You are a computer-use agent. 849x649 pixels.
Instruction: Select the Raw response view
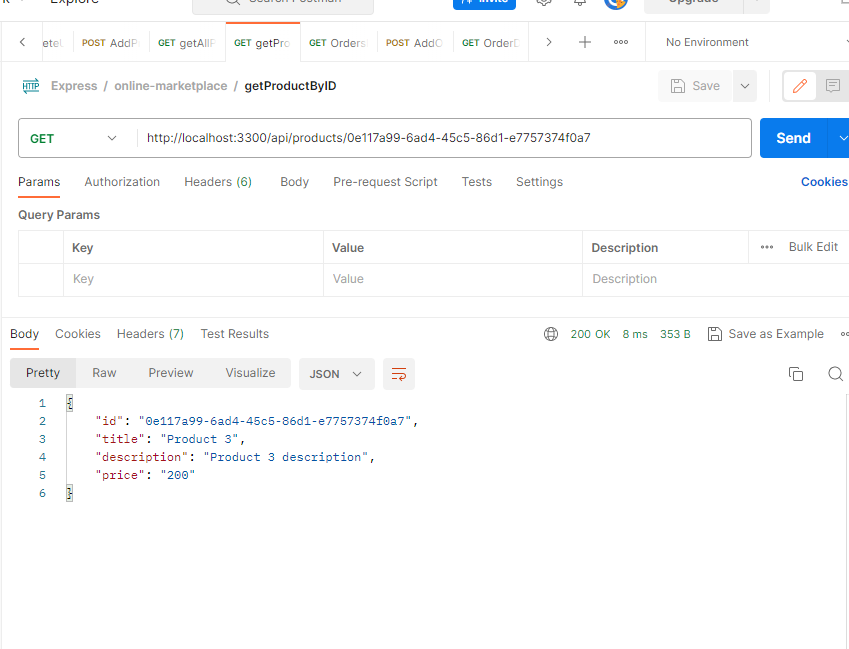(x=104, y=372)
